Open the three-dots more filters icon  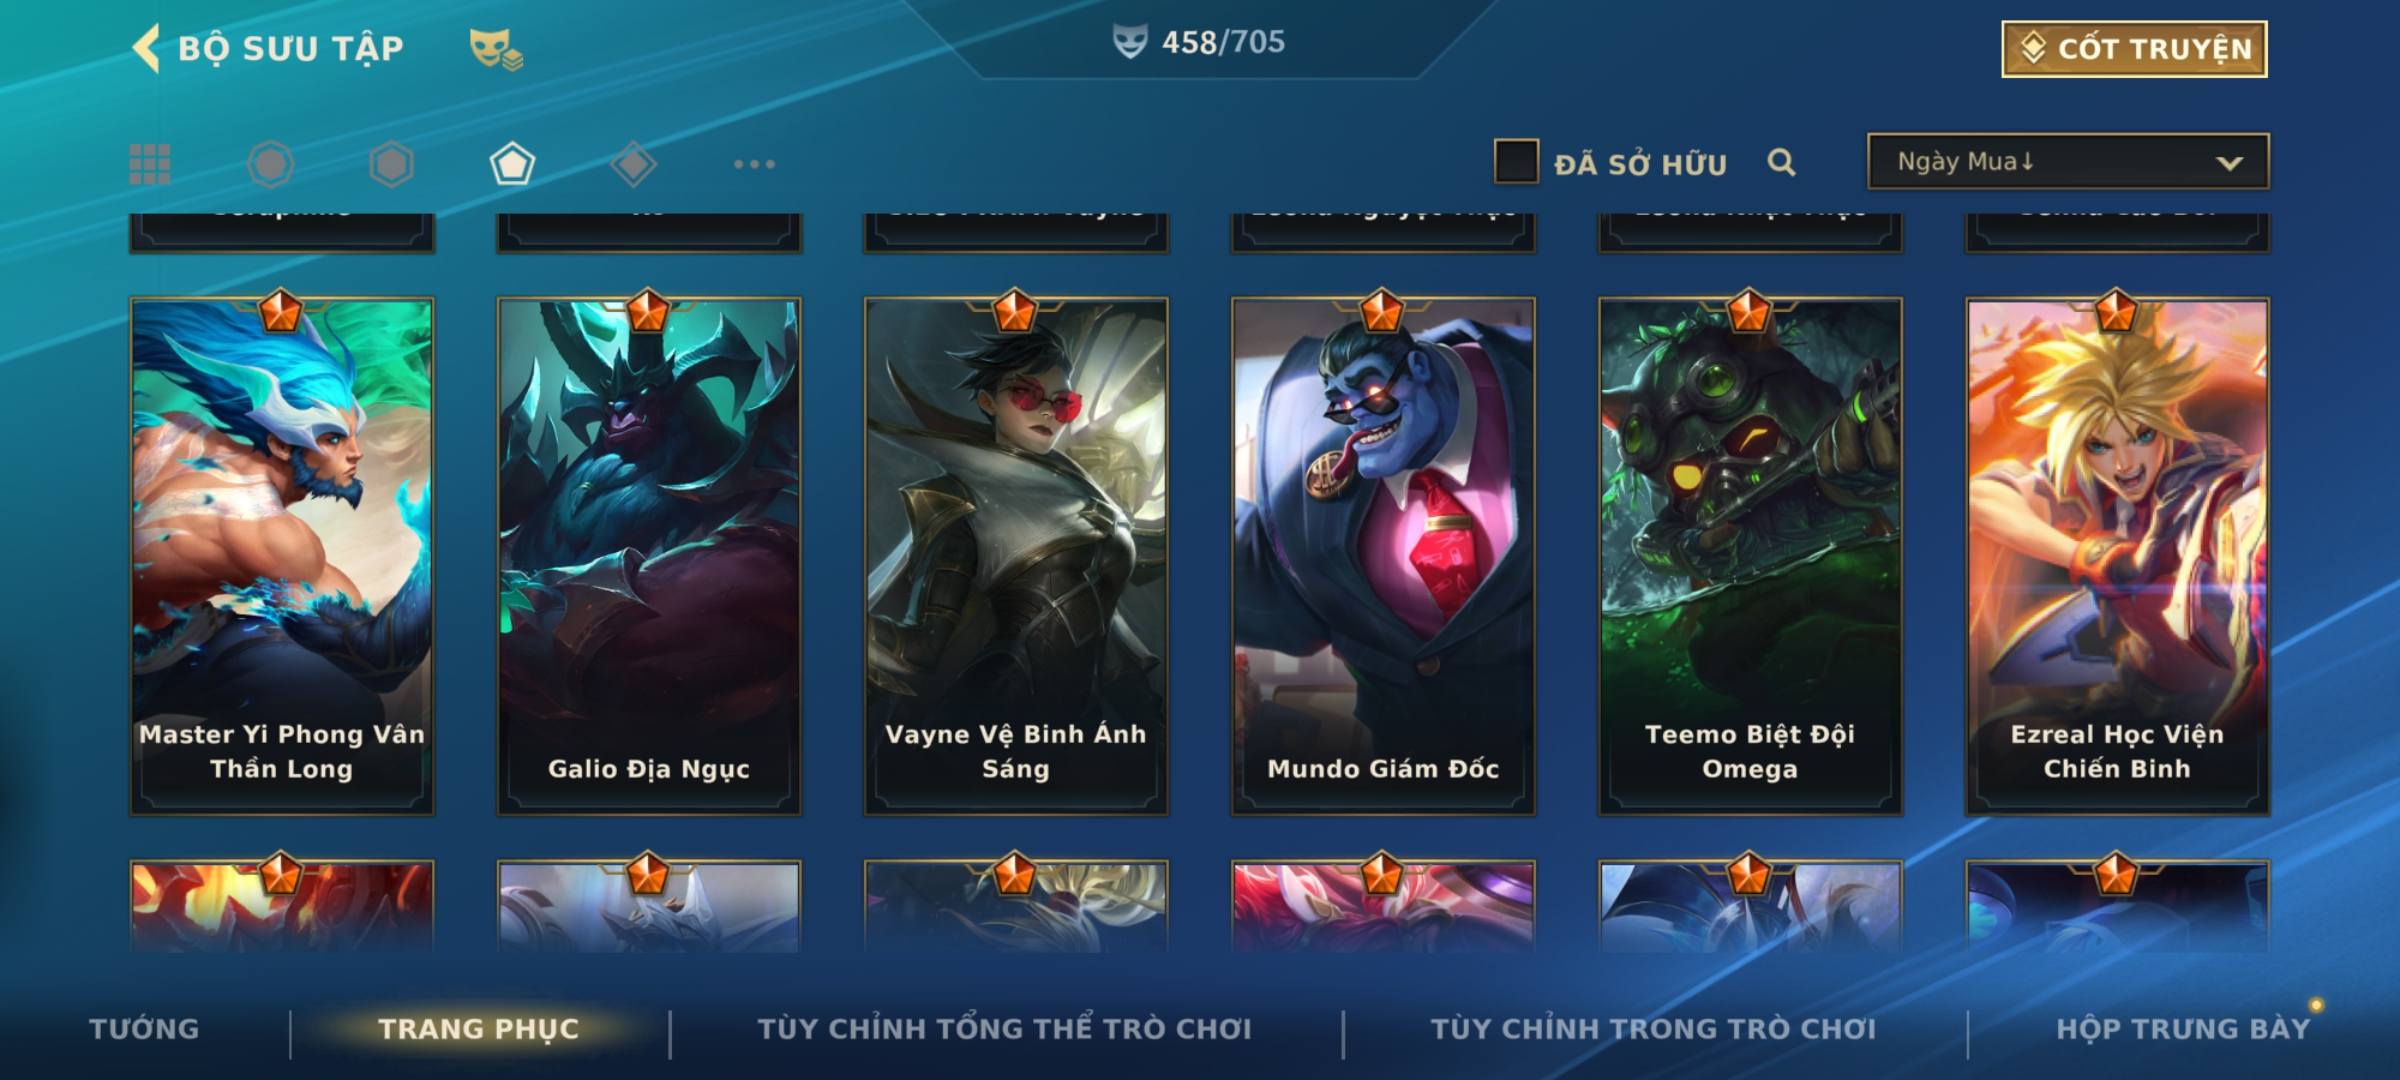[754, 164]
